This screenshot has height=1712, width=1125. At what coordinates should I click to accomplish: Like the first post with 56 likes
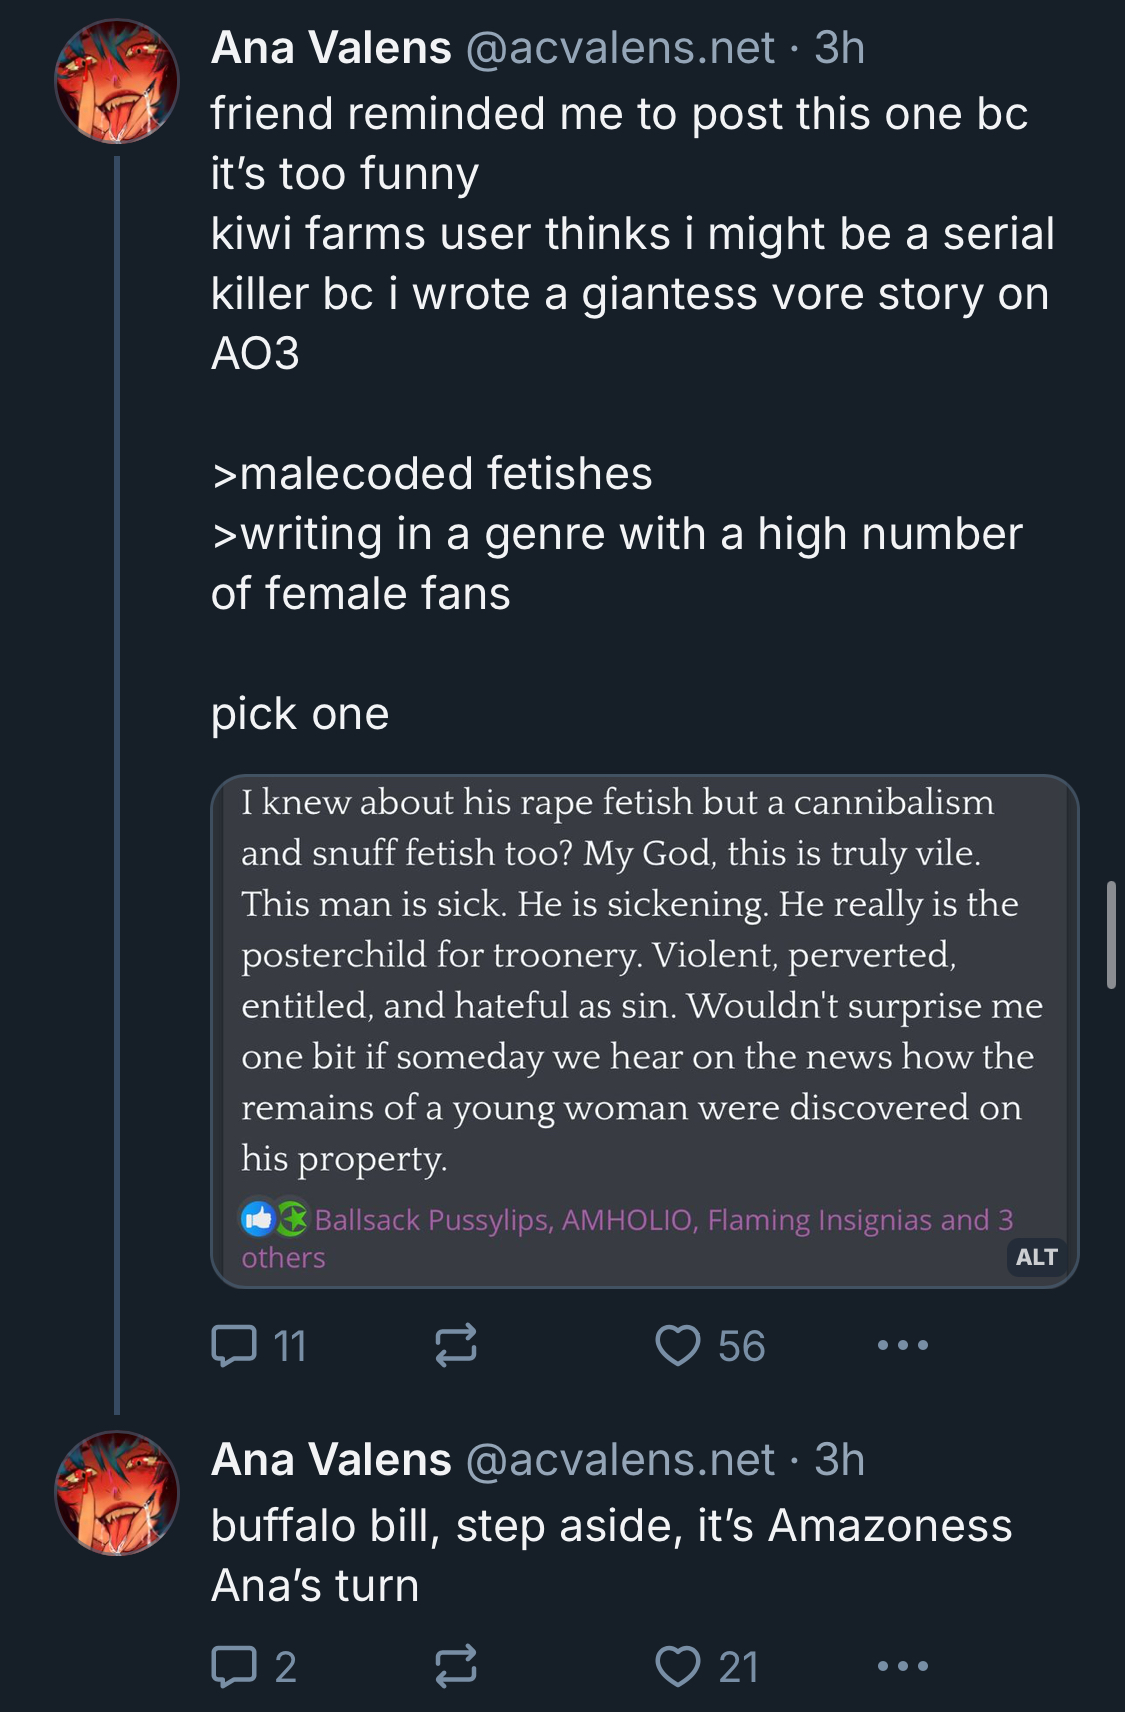(x=678, y=1345)
